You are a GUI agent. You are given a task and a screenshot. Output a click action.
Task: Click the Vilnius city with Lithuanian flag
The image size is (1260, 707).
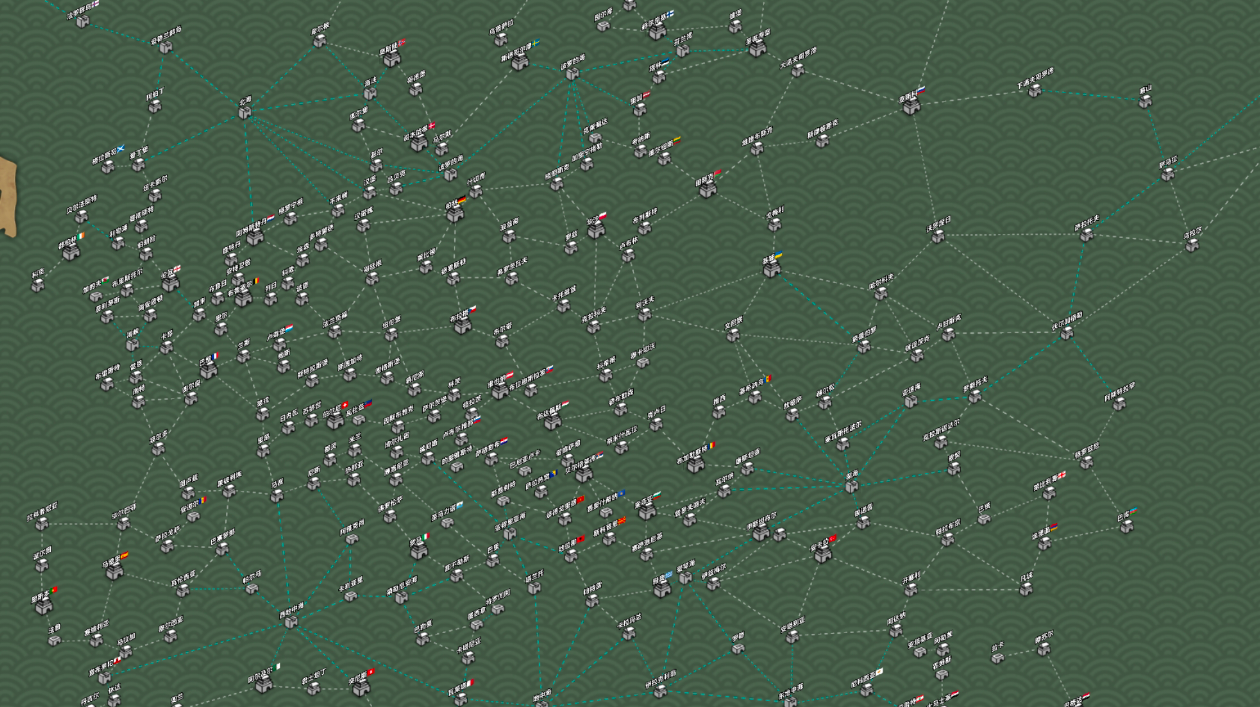point(664,158)
